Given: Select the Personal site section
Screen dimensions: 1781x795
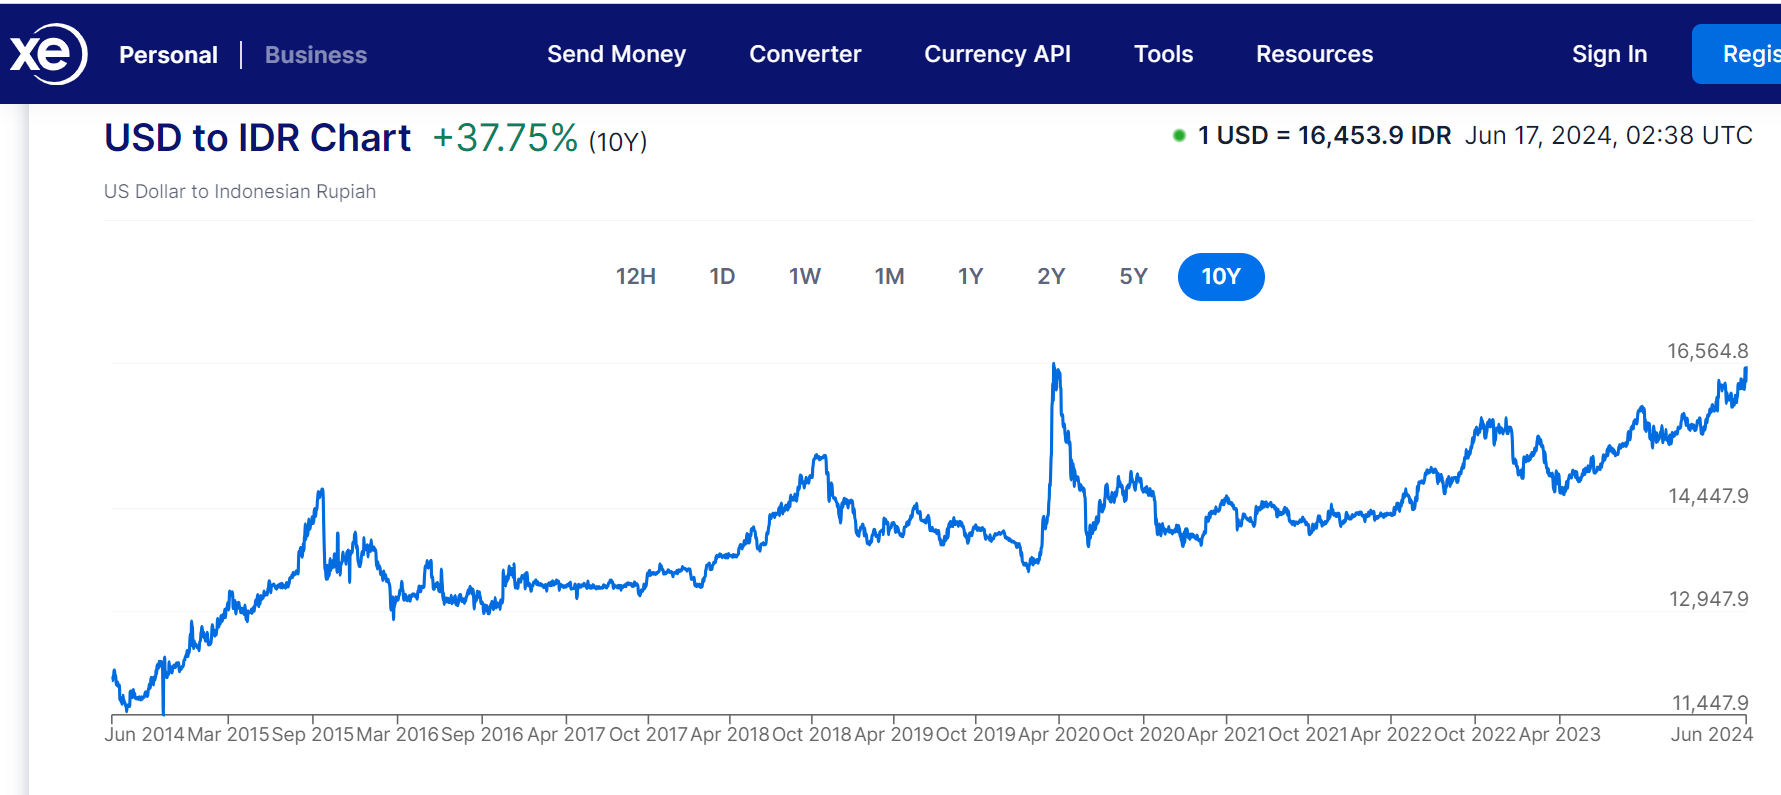Looking at the screenshot, I should click(x=168, y=55).
